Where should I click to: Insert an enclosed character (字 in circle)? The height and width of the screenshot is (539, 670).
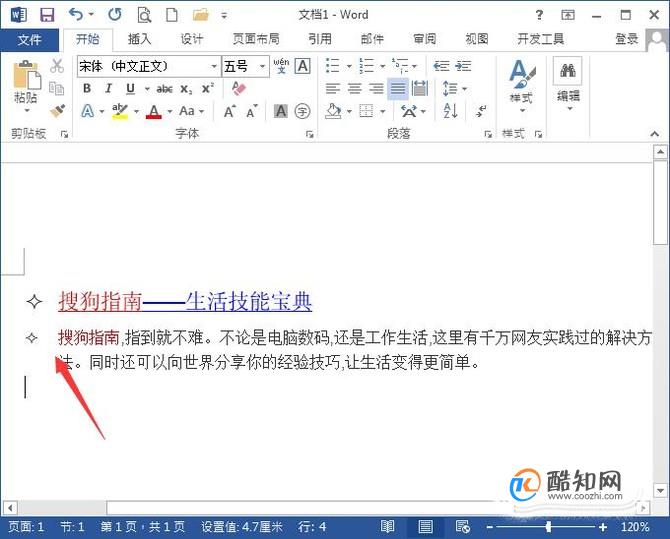[303, 112]
